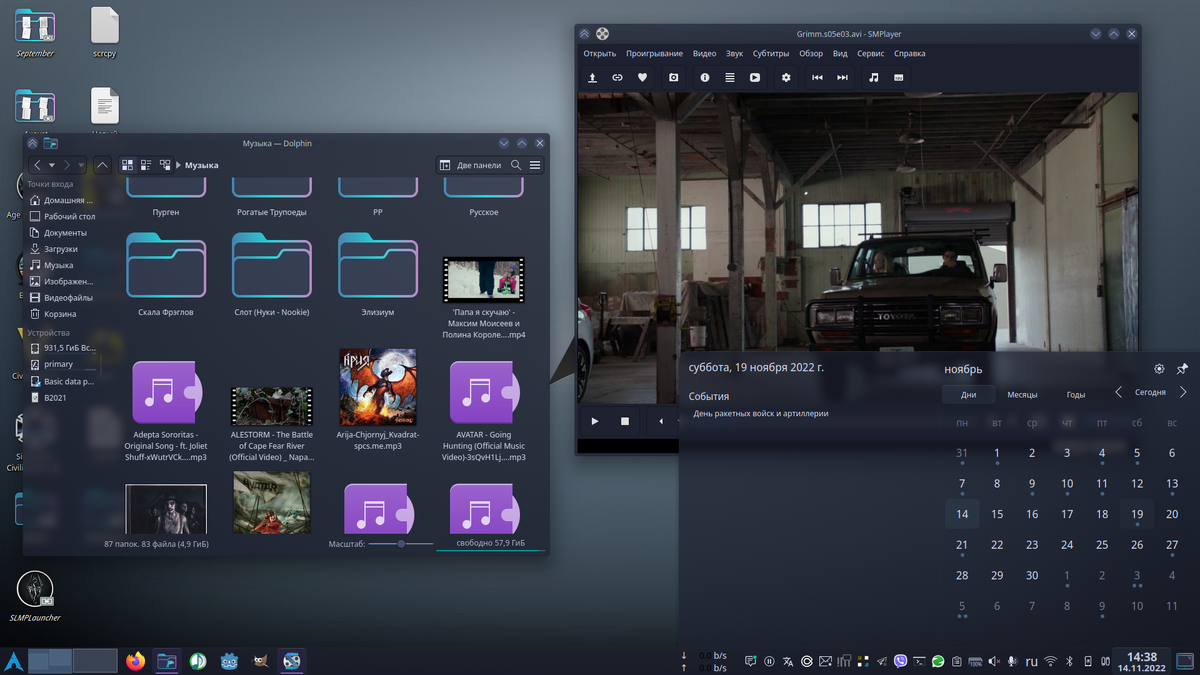
Task: Open the Bluetooth tray icon
Action: [x=1069, y=661]
